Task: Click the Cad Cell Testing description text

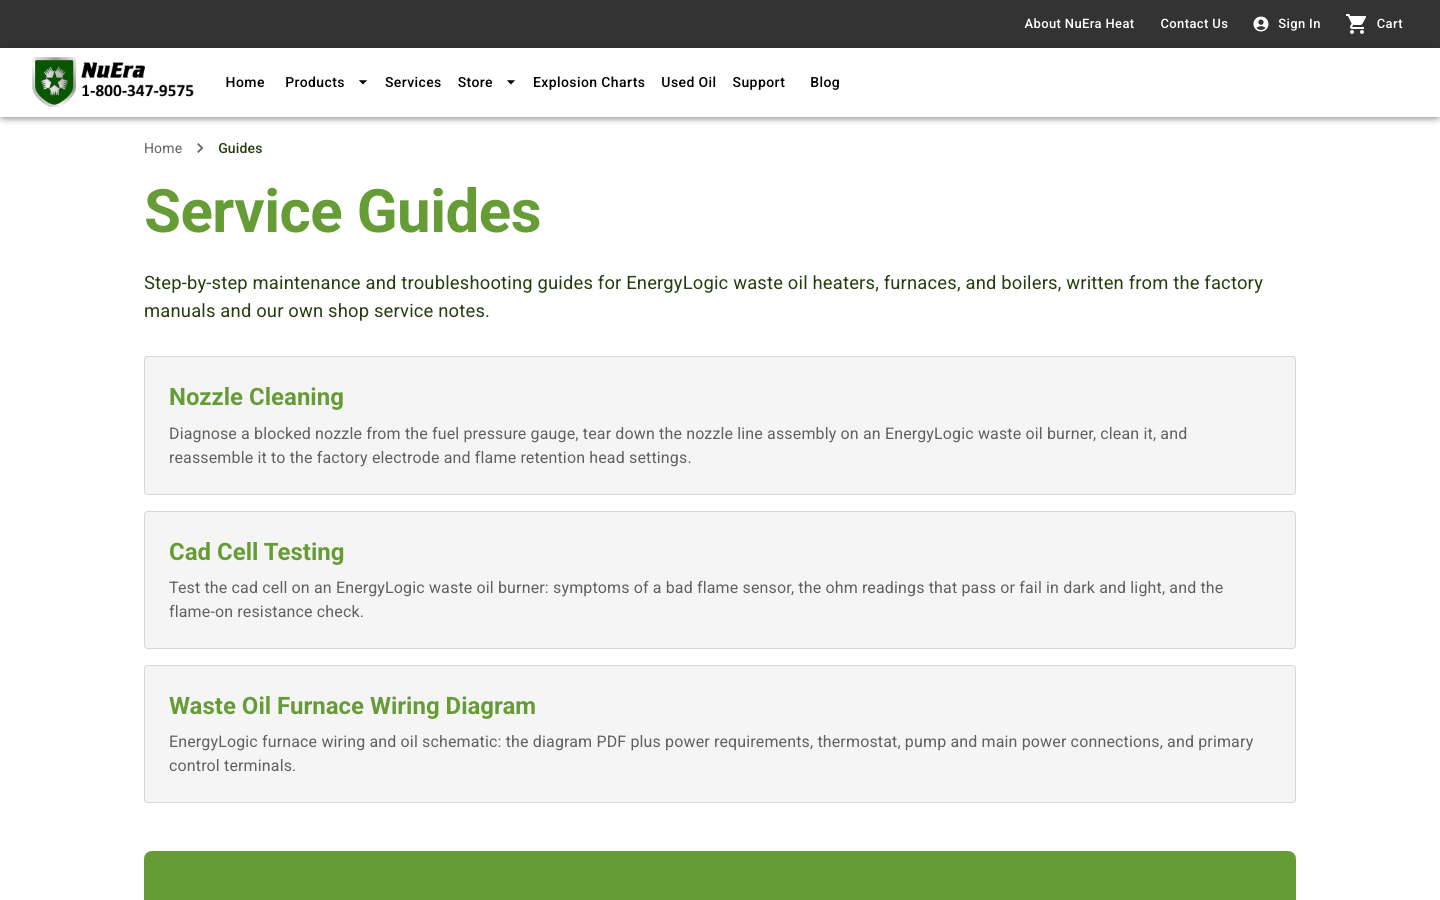Action: 696,600
